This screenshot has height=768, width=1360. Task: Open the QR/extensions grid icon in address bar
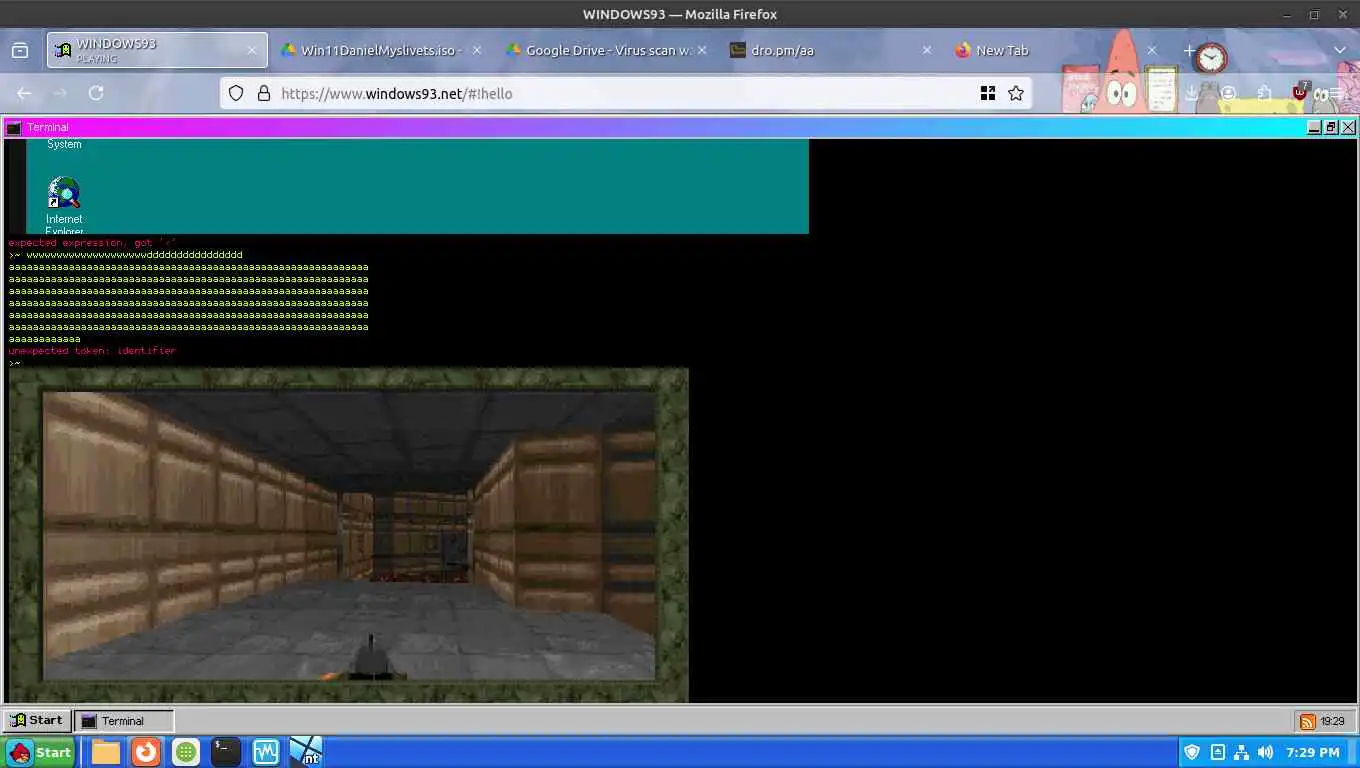(x=988, y=93)
